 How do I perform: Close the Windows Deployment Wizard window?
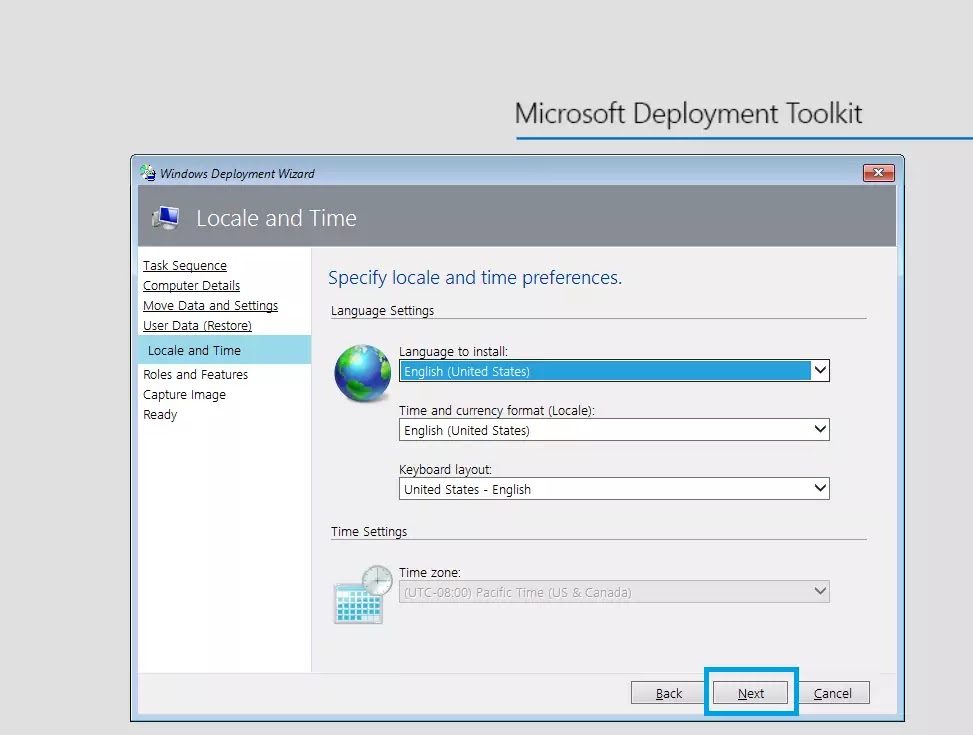[878, 173]
